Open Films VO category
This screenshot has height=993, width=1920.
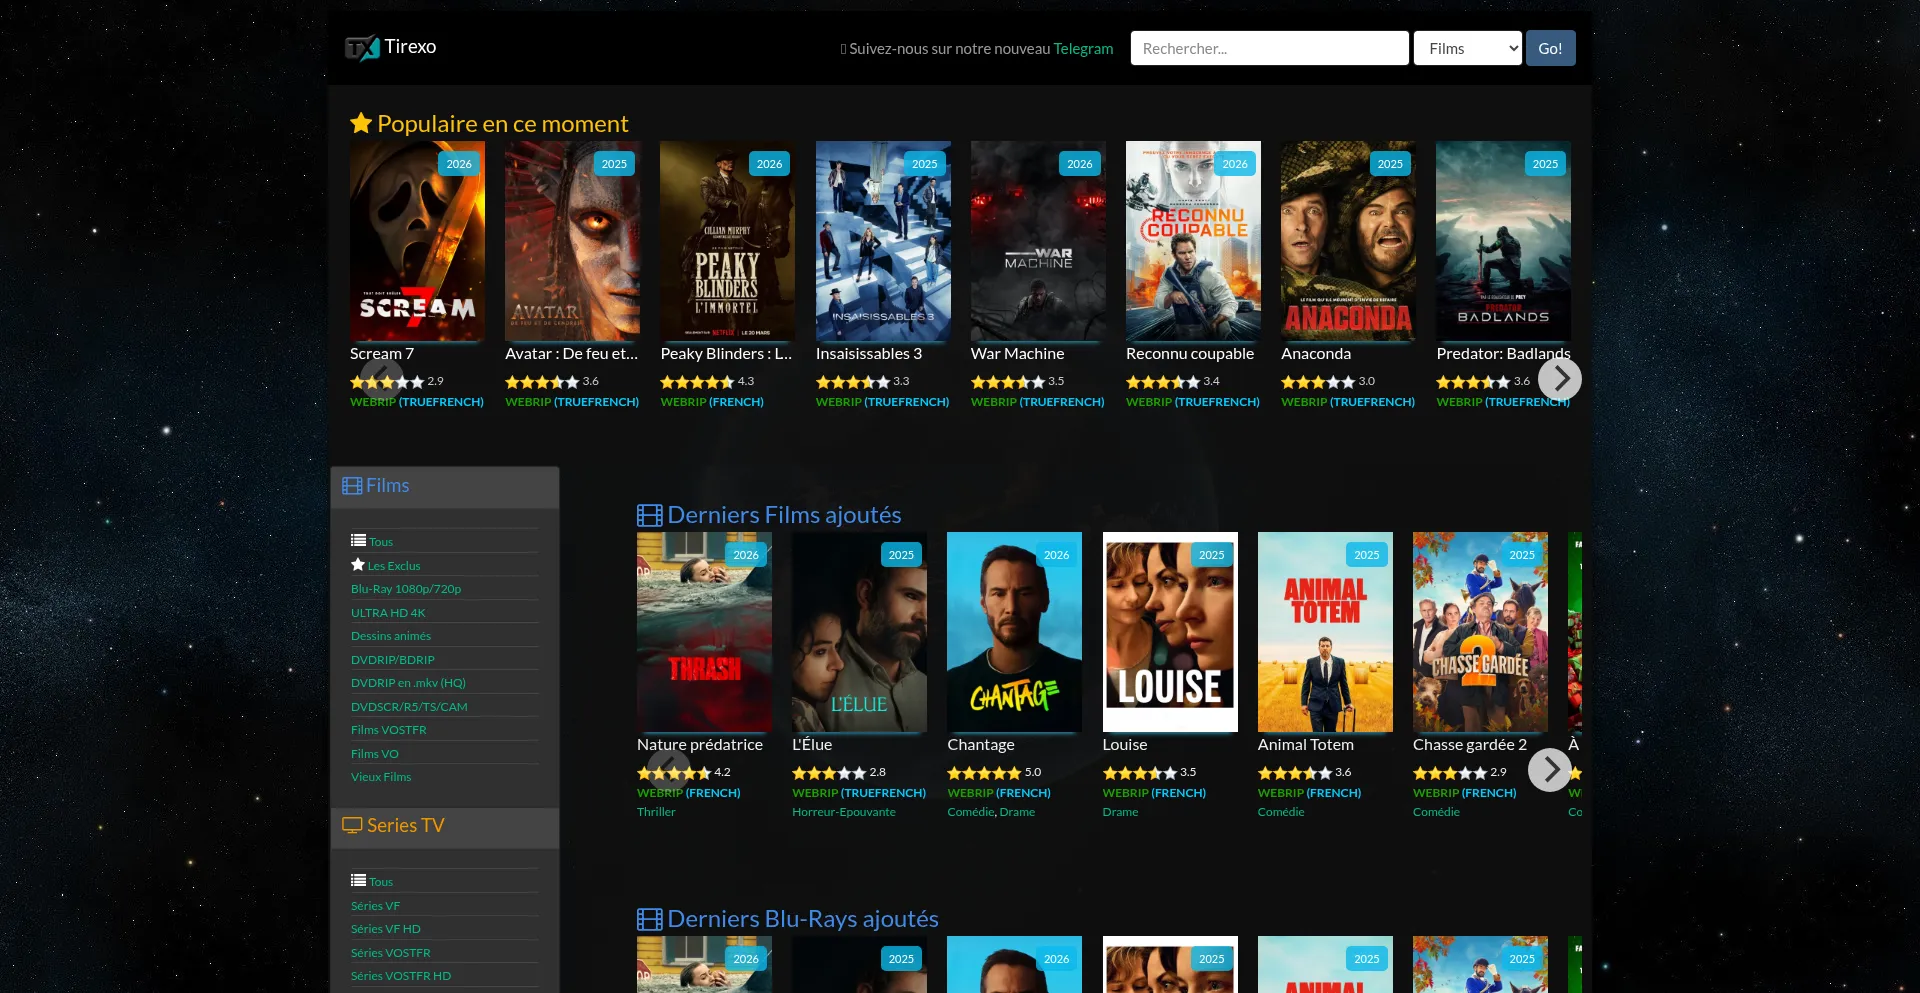pos(375,754)
